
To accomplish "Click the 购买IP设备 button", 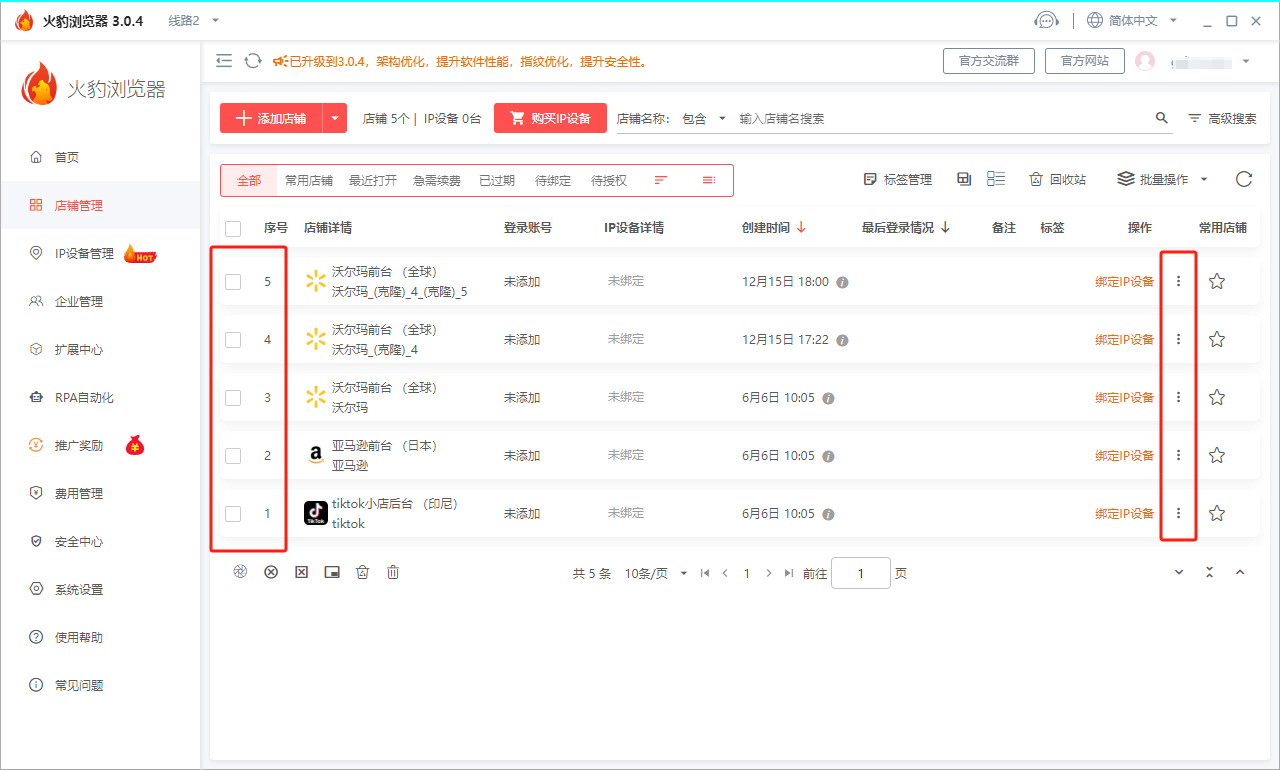I will (x=550, y=118).
